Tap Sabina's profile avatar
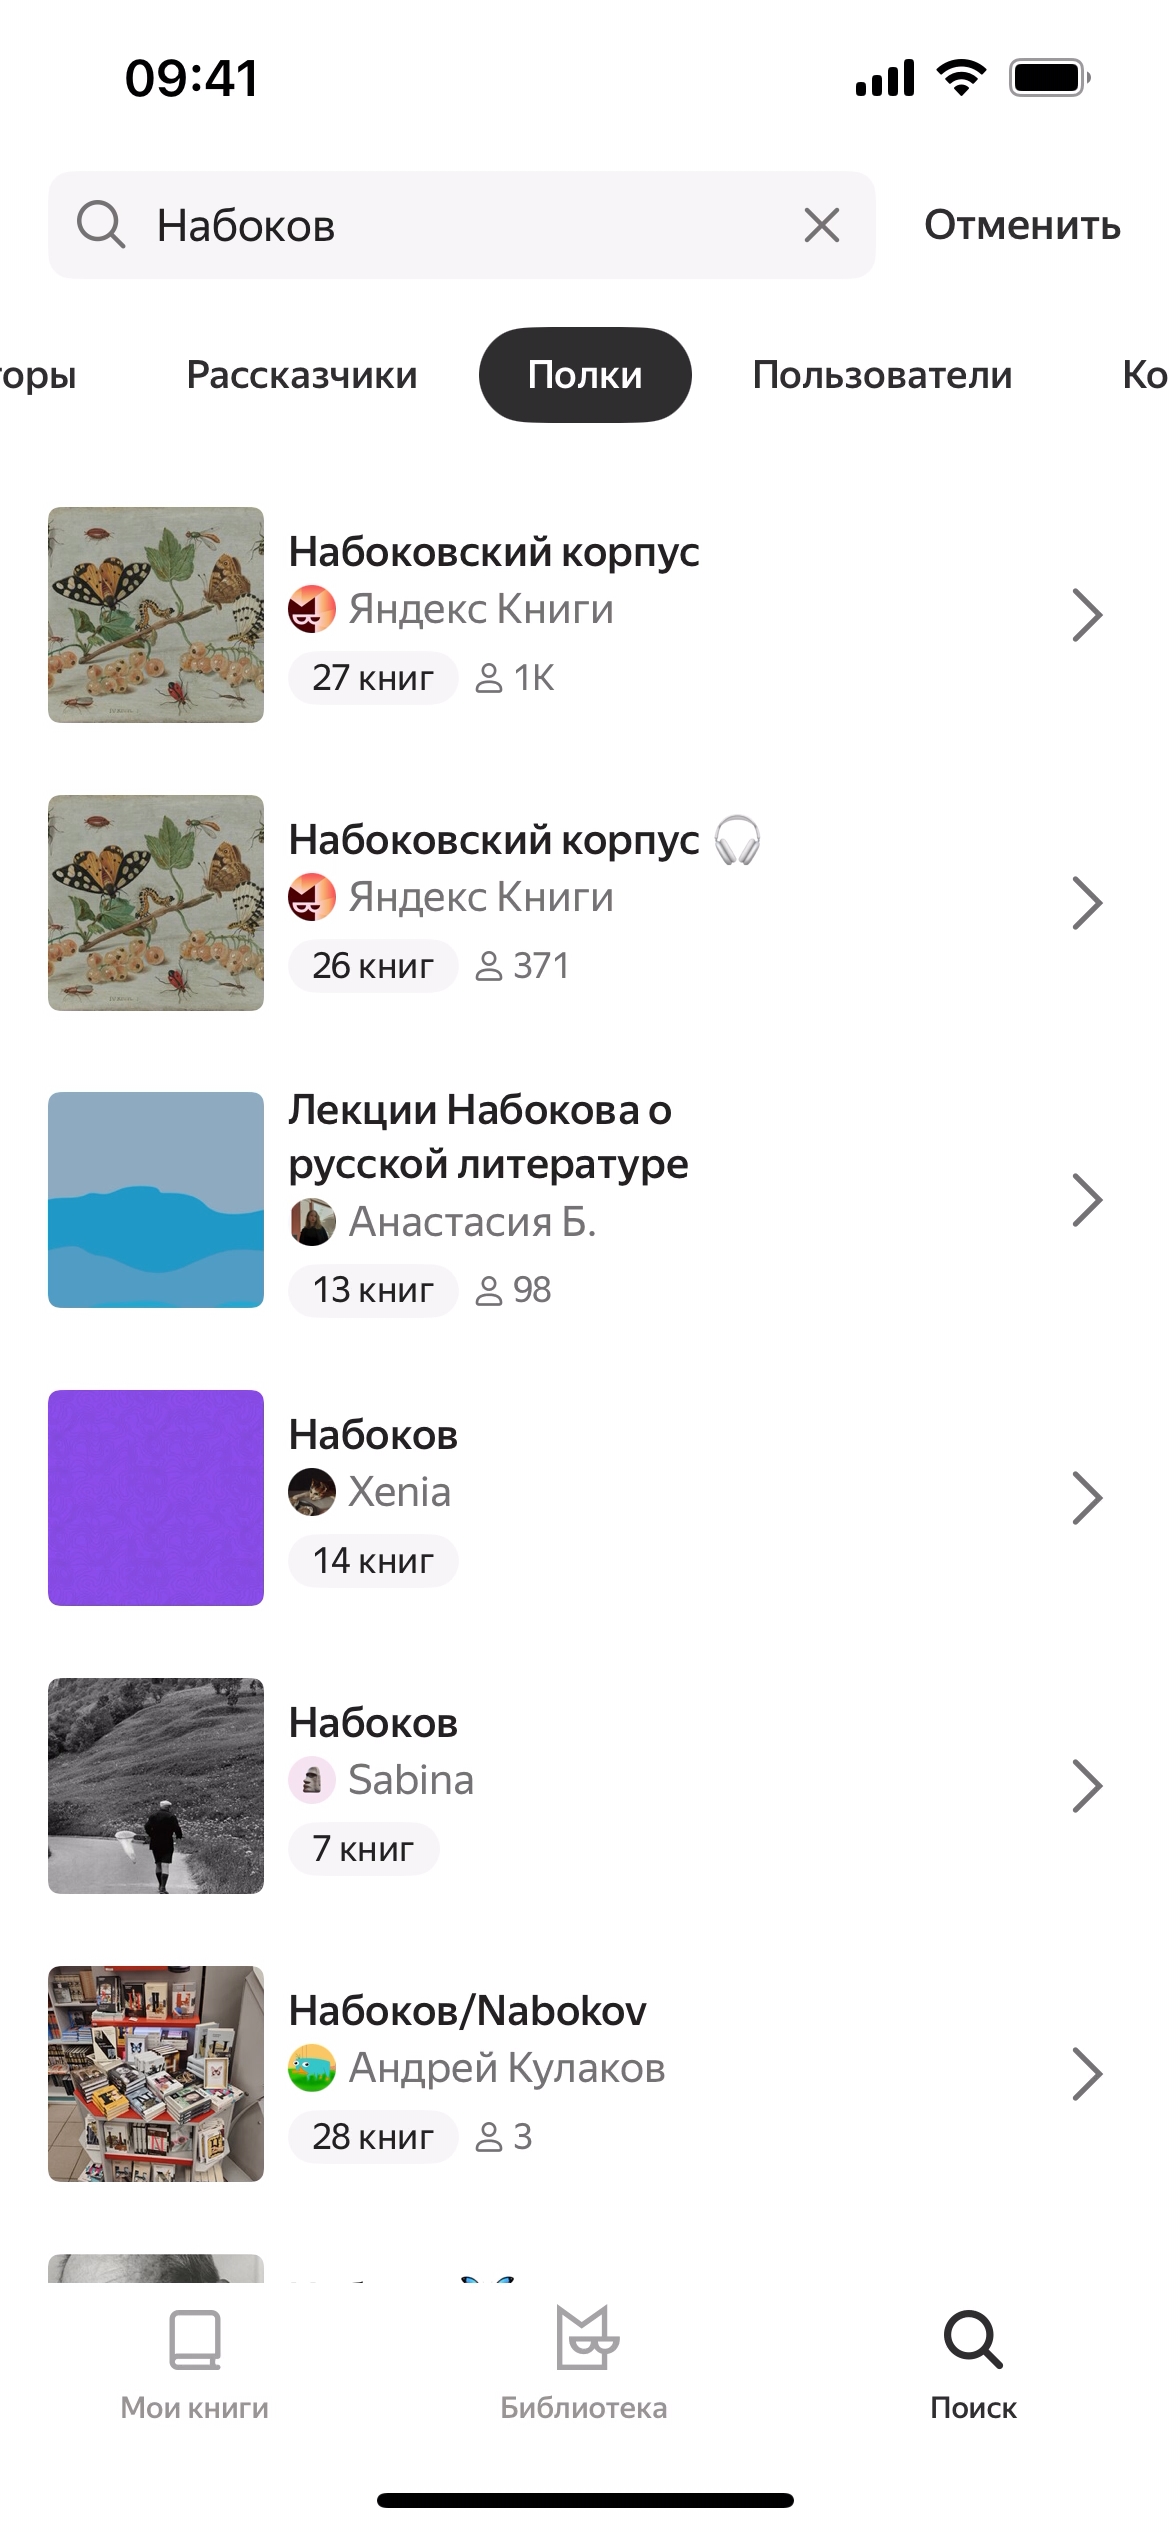The image size is (1170, 2532). coord(312,1780)
